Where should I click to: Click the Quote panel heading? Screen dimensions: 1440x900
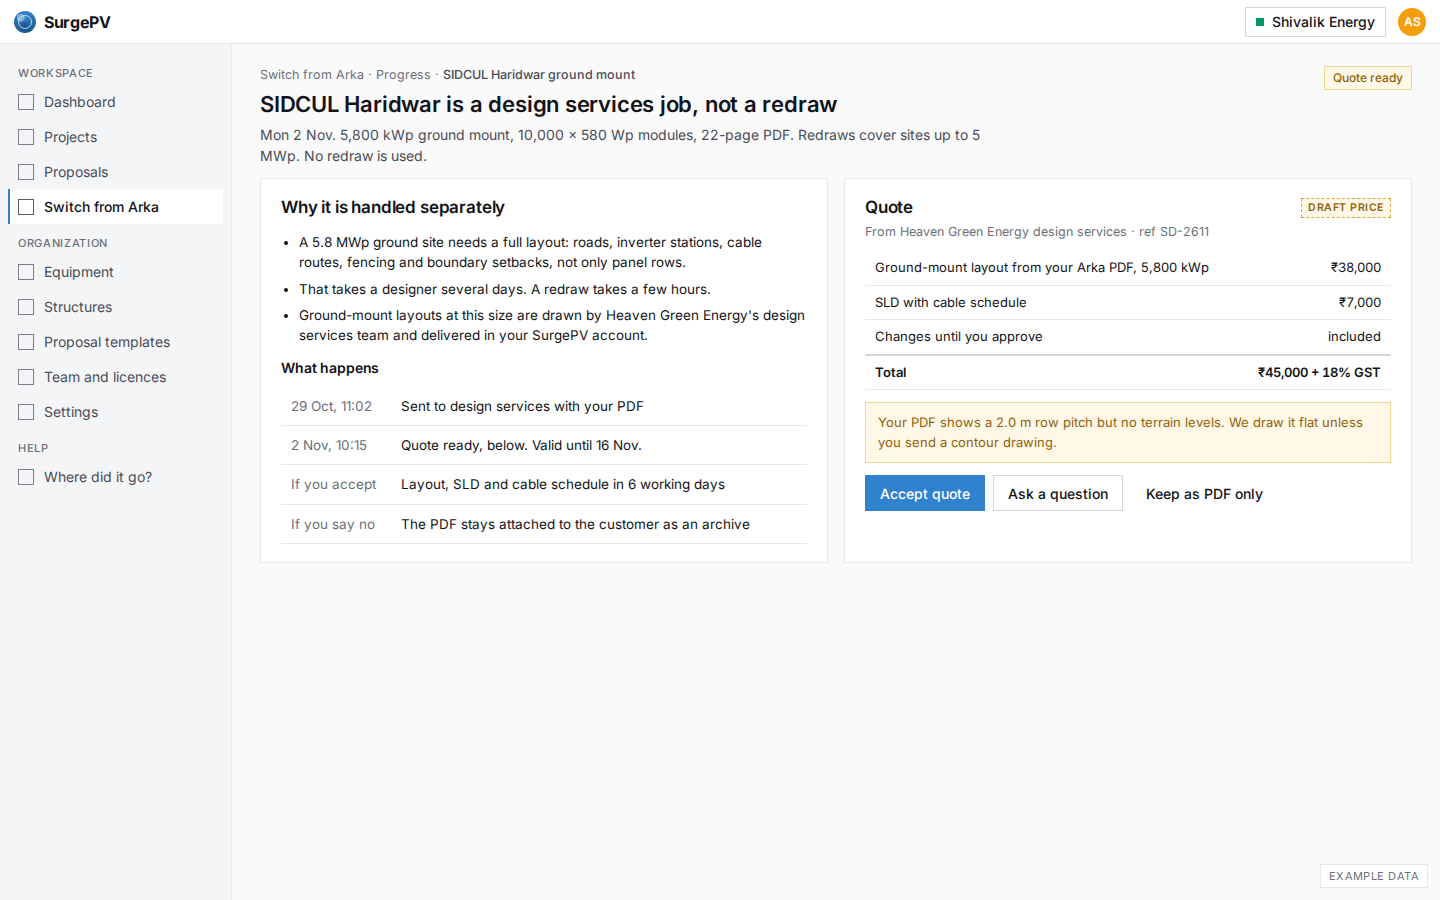pyautogui.click(x=889, y=207)
